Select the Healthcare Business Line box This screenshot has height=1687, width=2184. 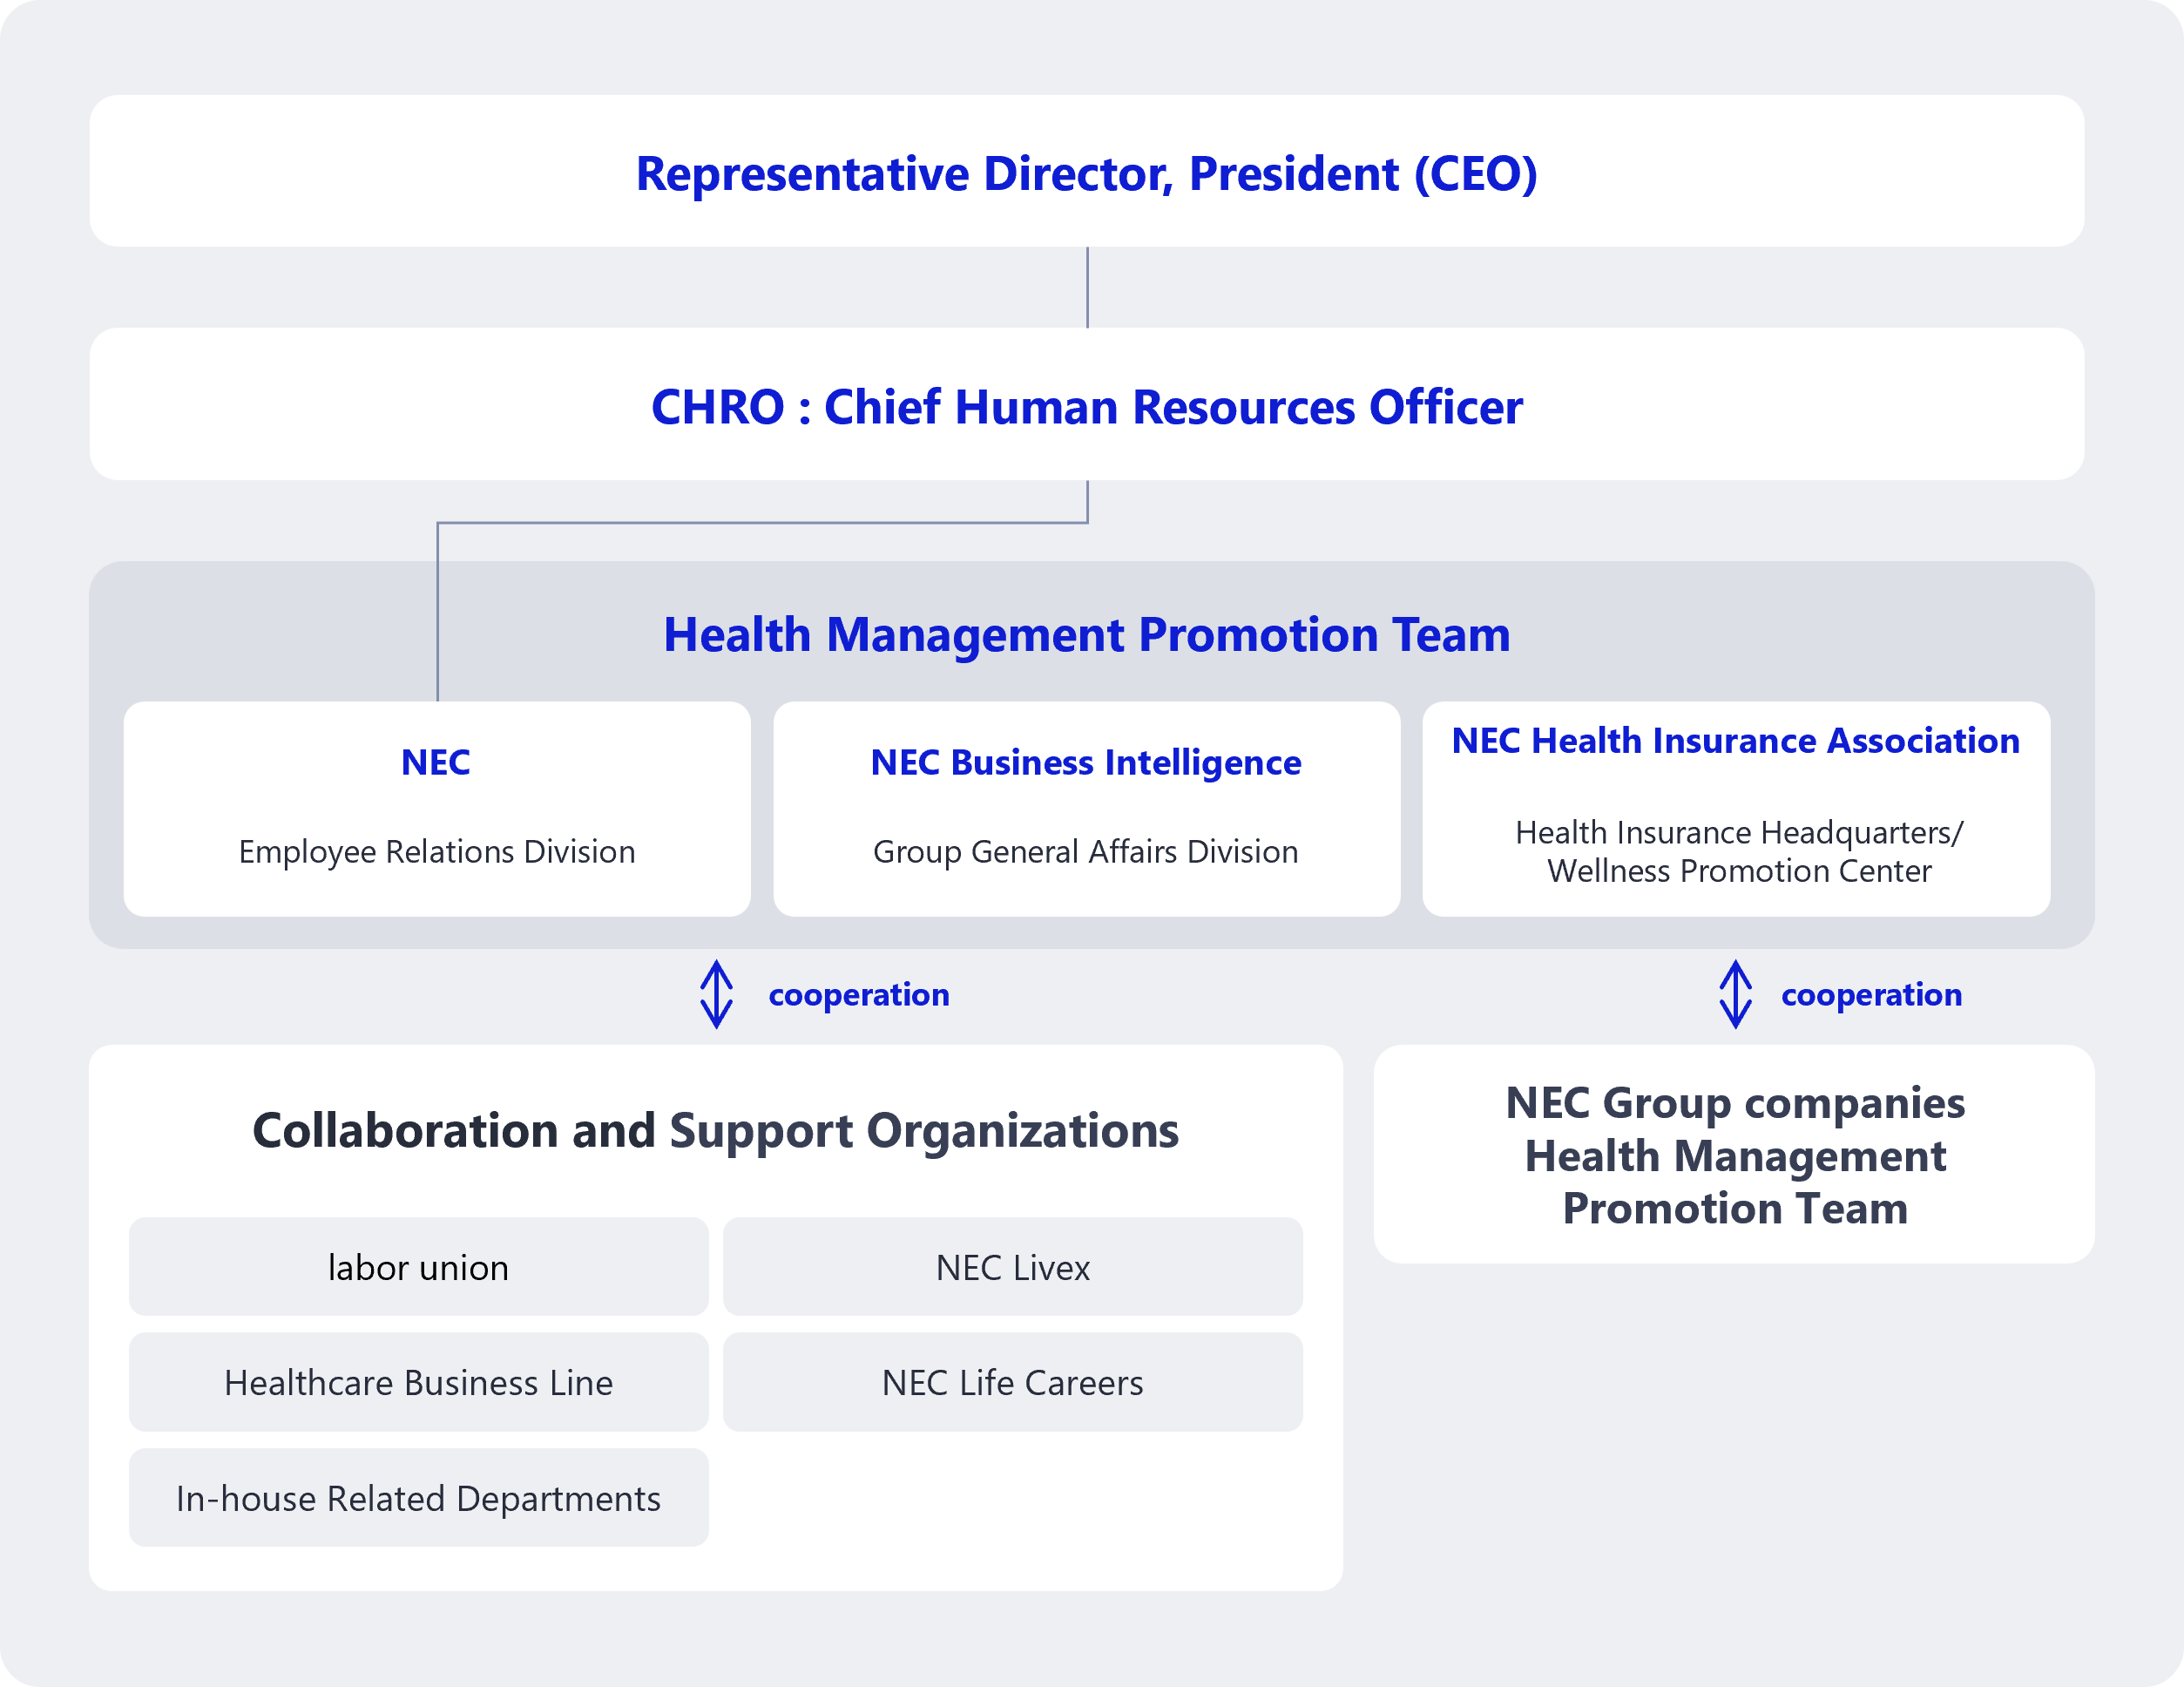coord(418,1382)
